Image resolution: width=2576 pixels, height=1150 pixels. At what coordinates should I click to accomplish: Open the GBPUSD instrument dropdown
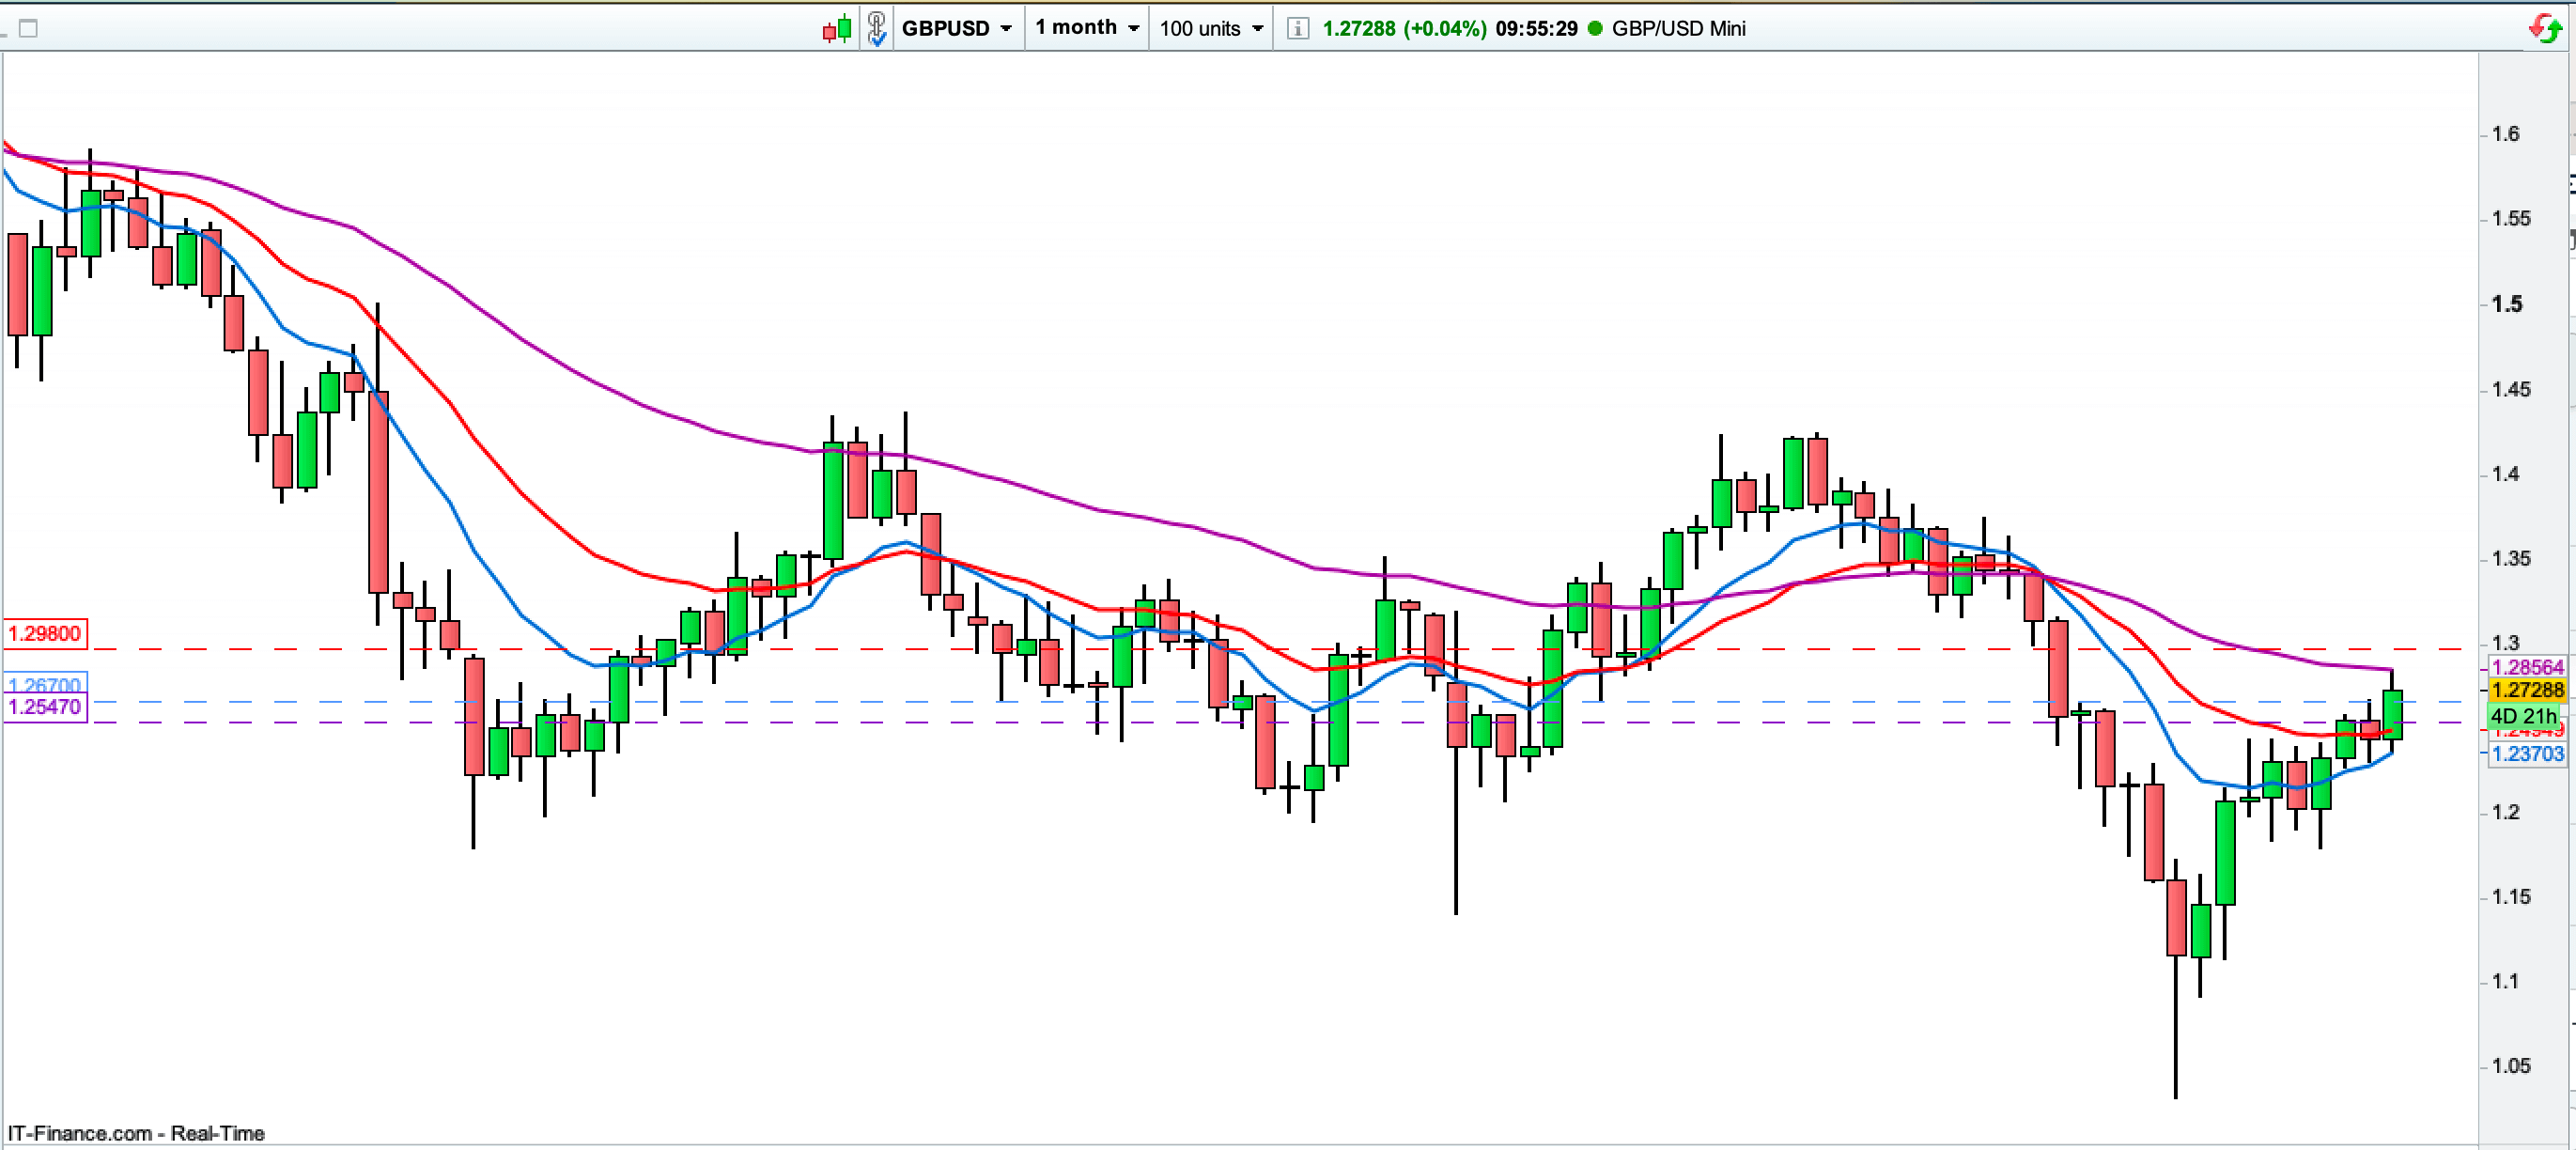point(956,28)
